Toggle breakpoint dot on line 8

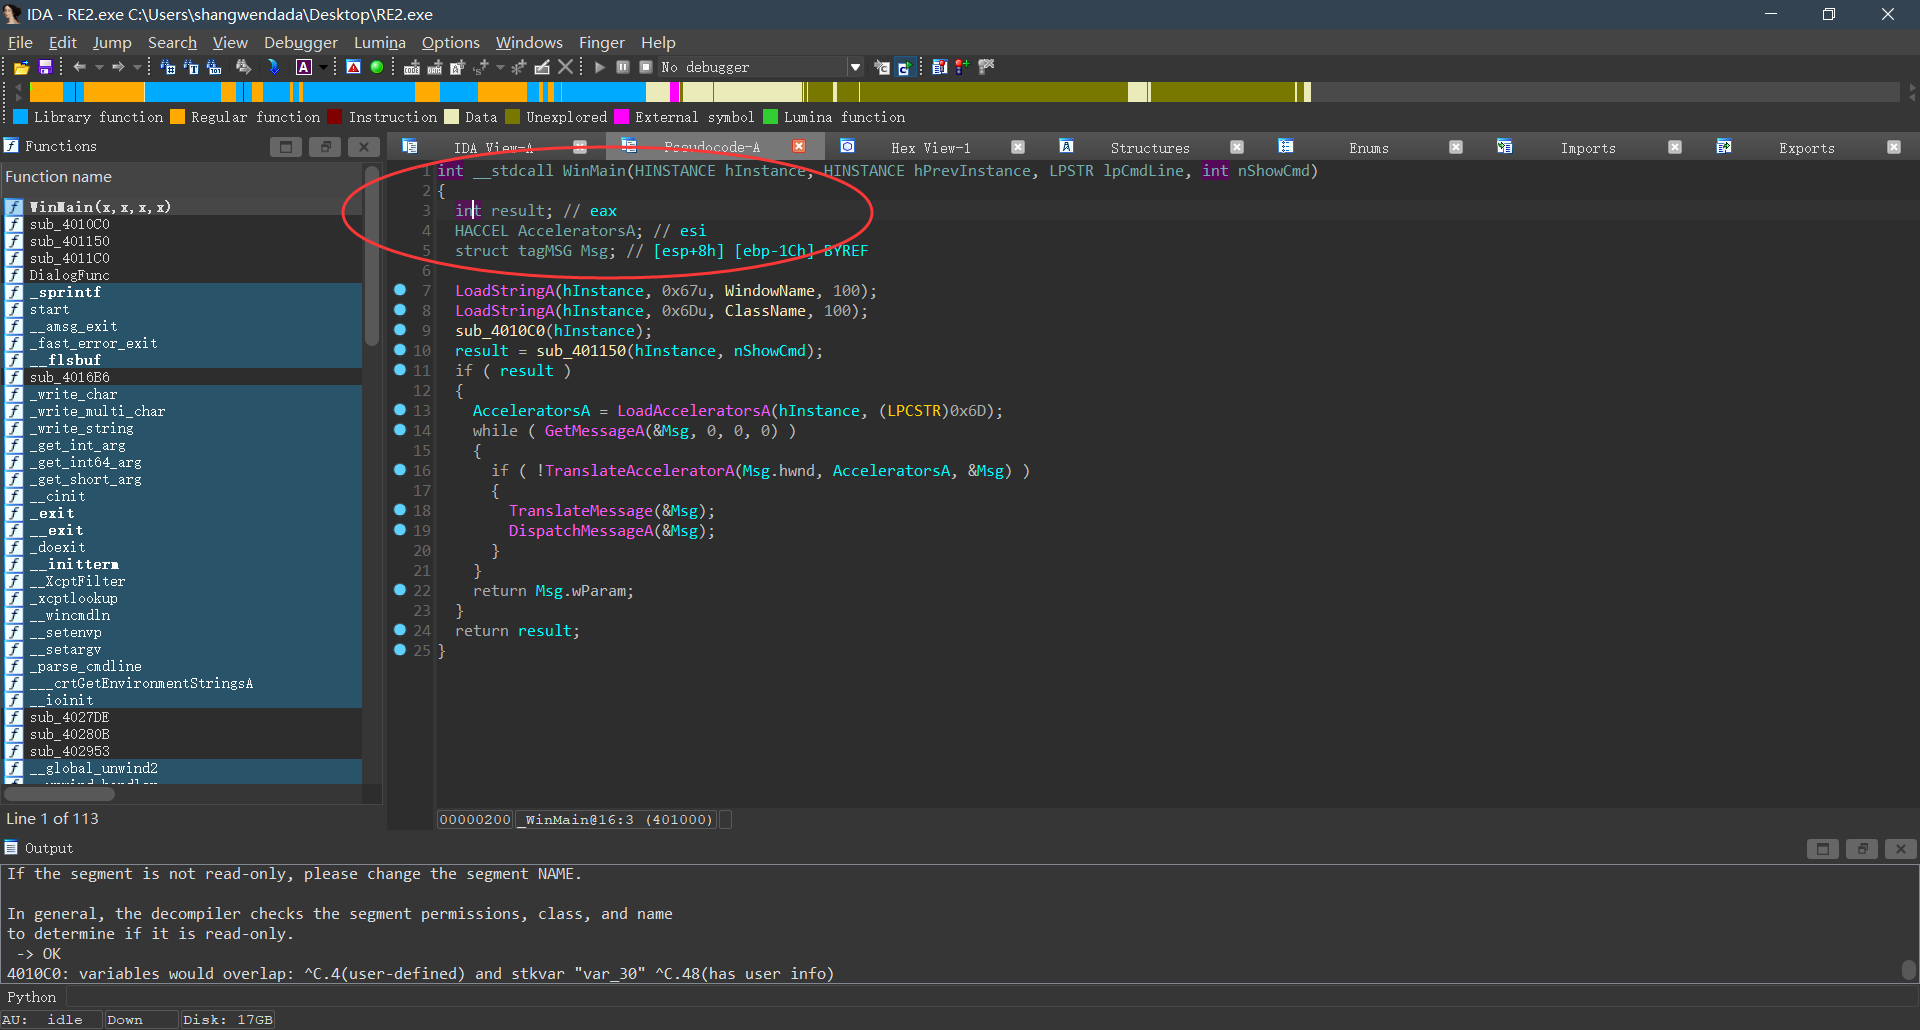tap(400, 310)
